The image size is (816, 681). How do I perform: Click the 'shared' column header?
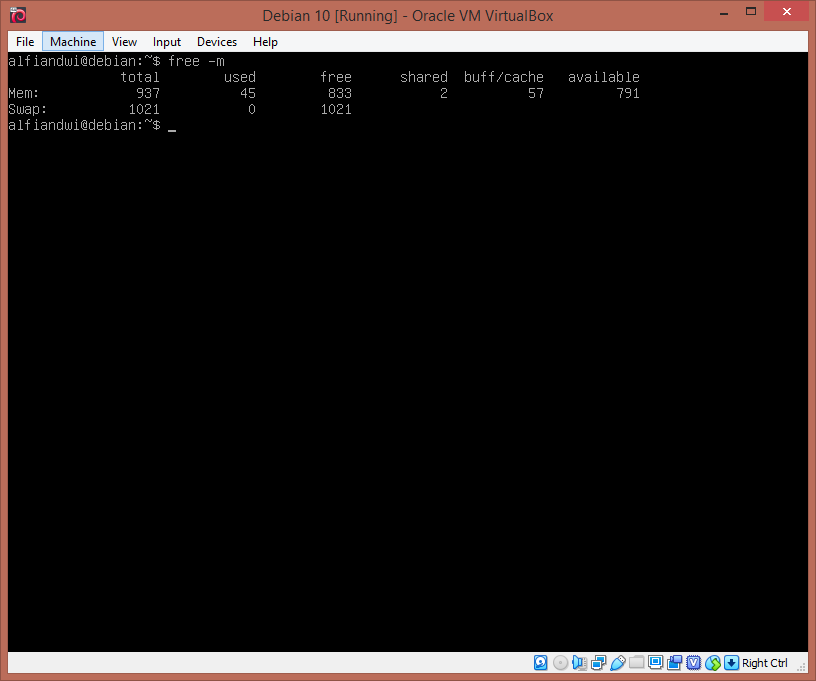click(x=424, y=77)
